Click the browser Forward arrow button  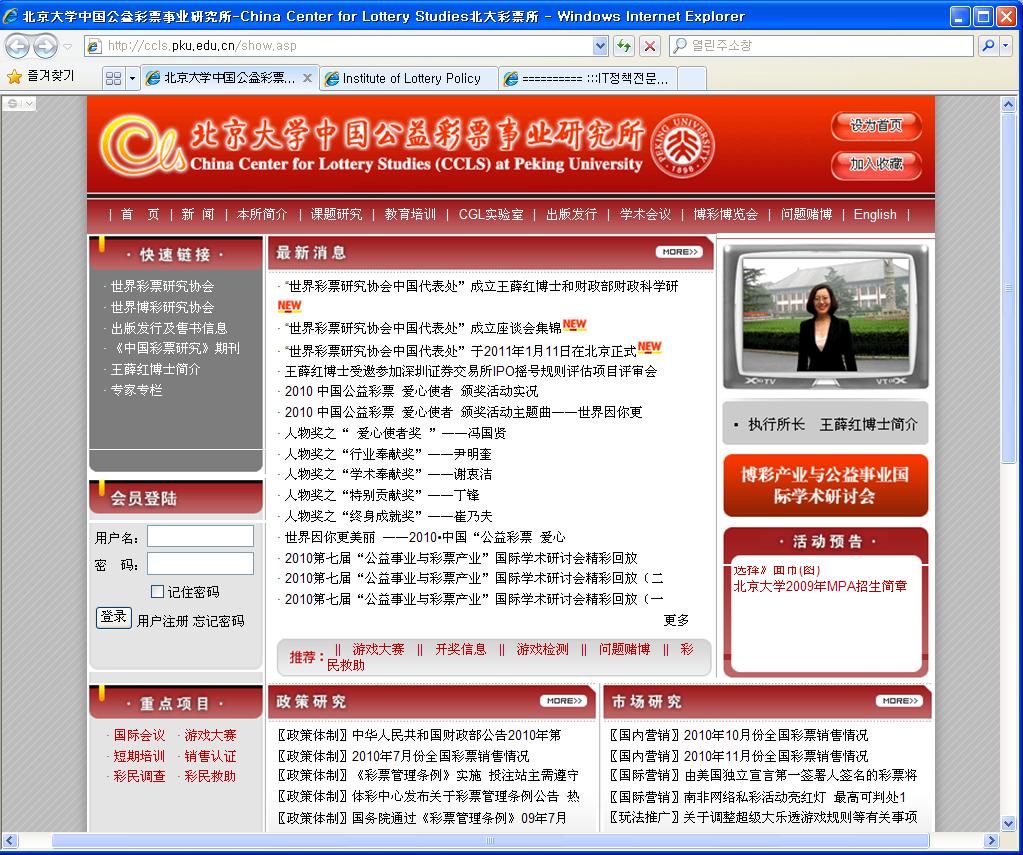coord(45,46)
